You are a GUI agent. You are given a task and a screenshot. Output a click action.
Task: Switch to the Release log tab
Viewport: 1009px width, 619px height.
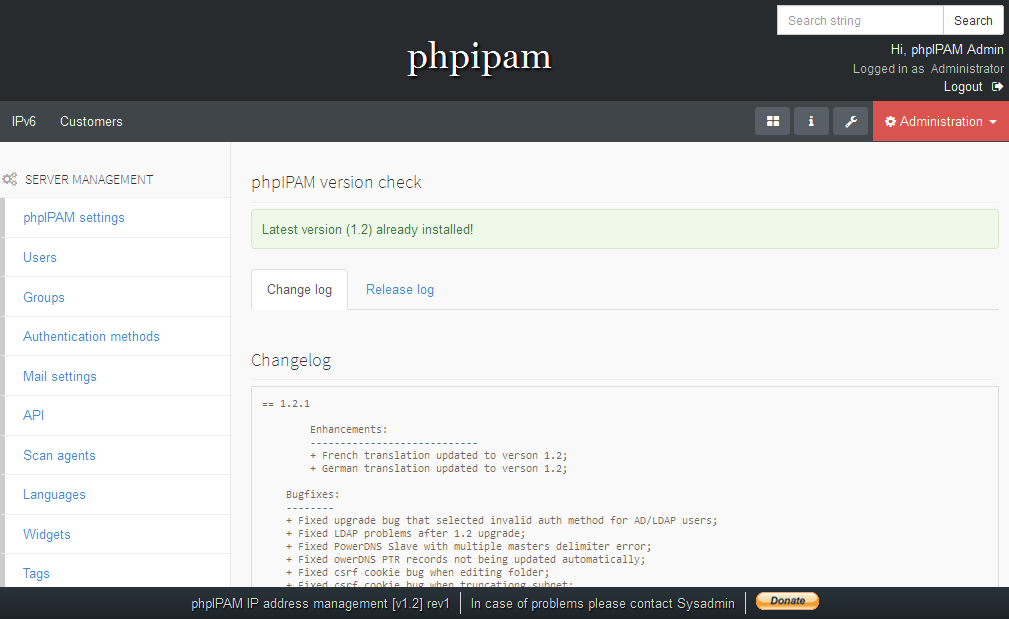(x=400, y=290)
